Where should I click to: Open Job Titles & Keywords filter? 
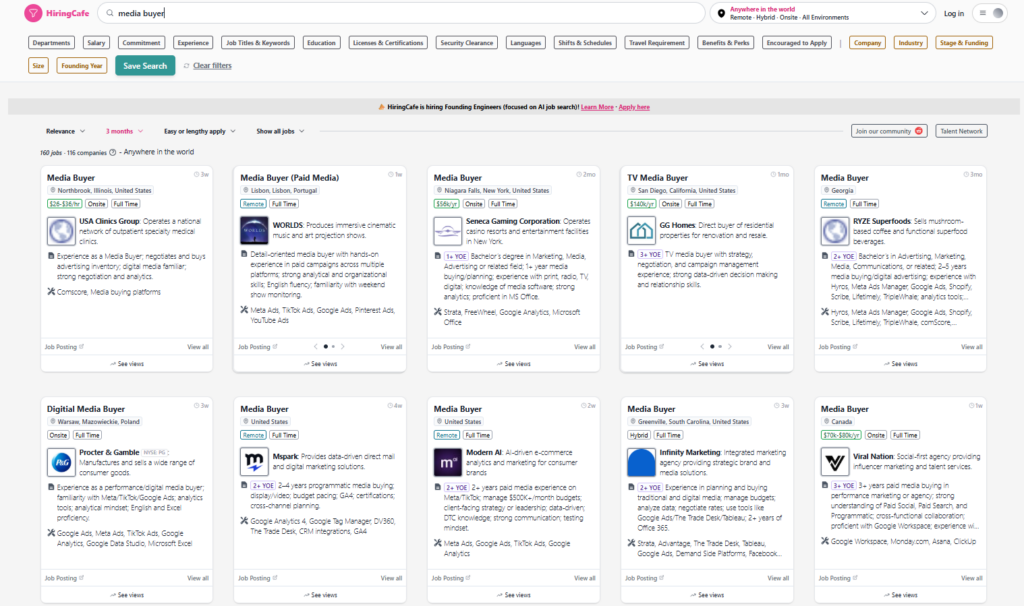click(x=258, y=42)
